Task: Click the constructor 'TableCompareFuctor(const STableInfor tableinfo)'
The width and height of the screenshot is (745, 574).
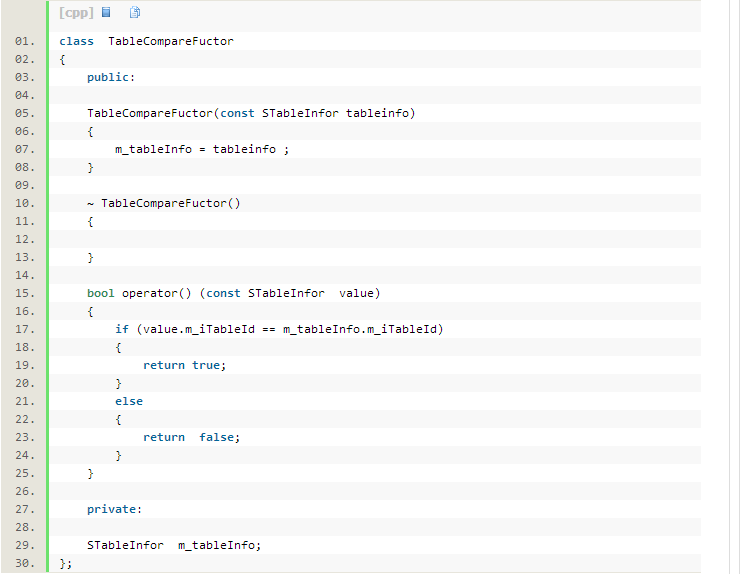Action: pyautogui.click(x=251, y=114)
